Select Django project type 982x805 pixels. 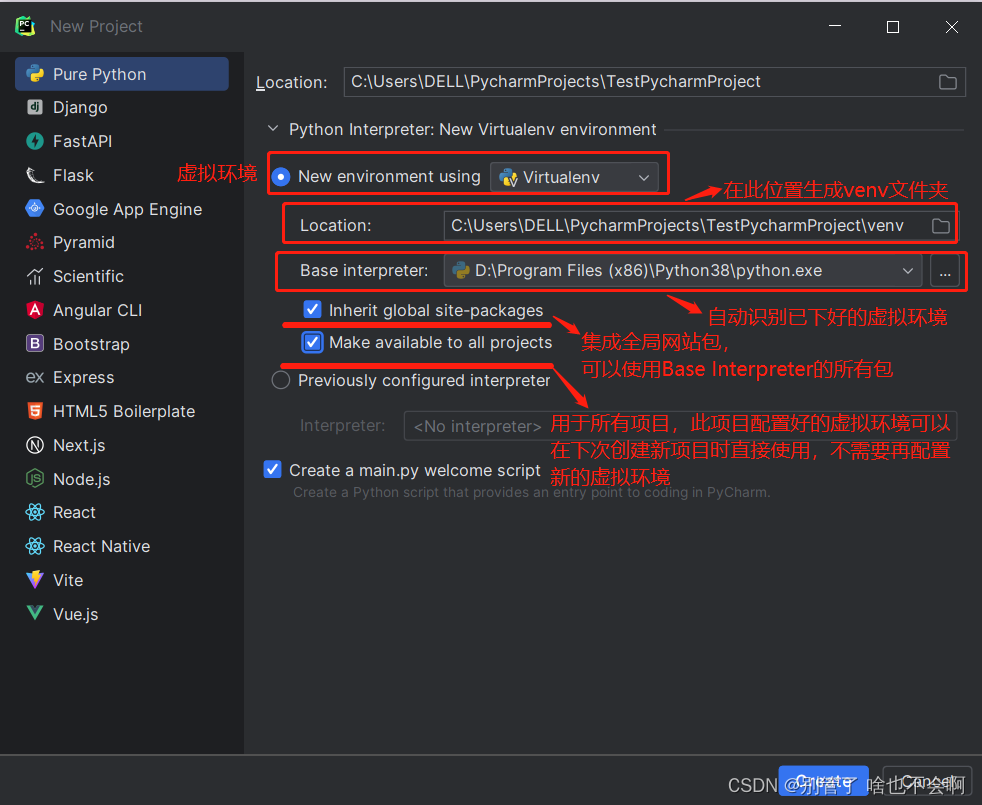point(121,107)
